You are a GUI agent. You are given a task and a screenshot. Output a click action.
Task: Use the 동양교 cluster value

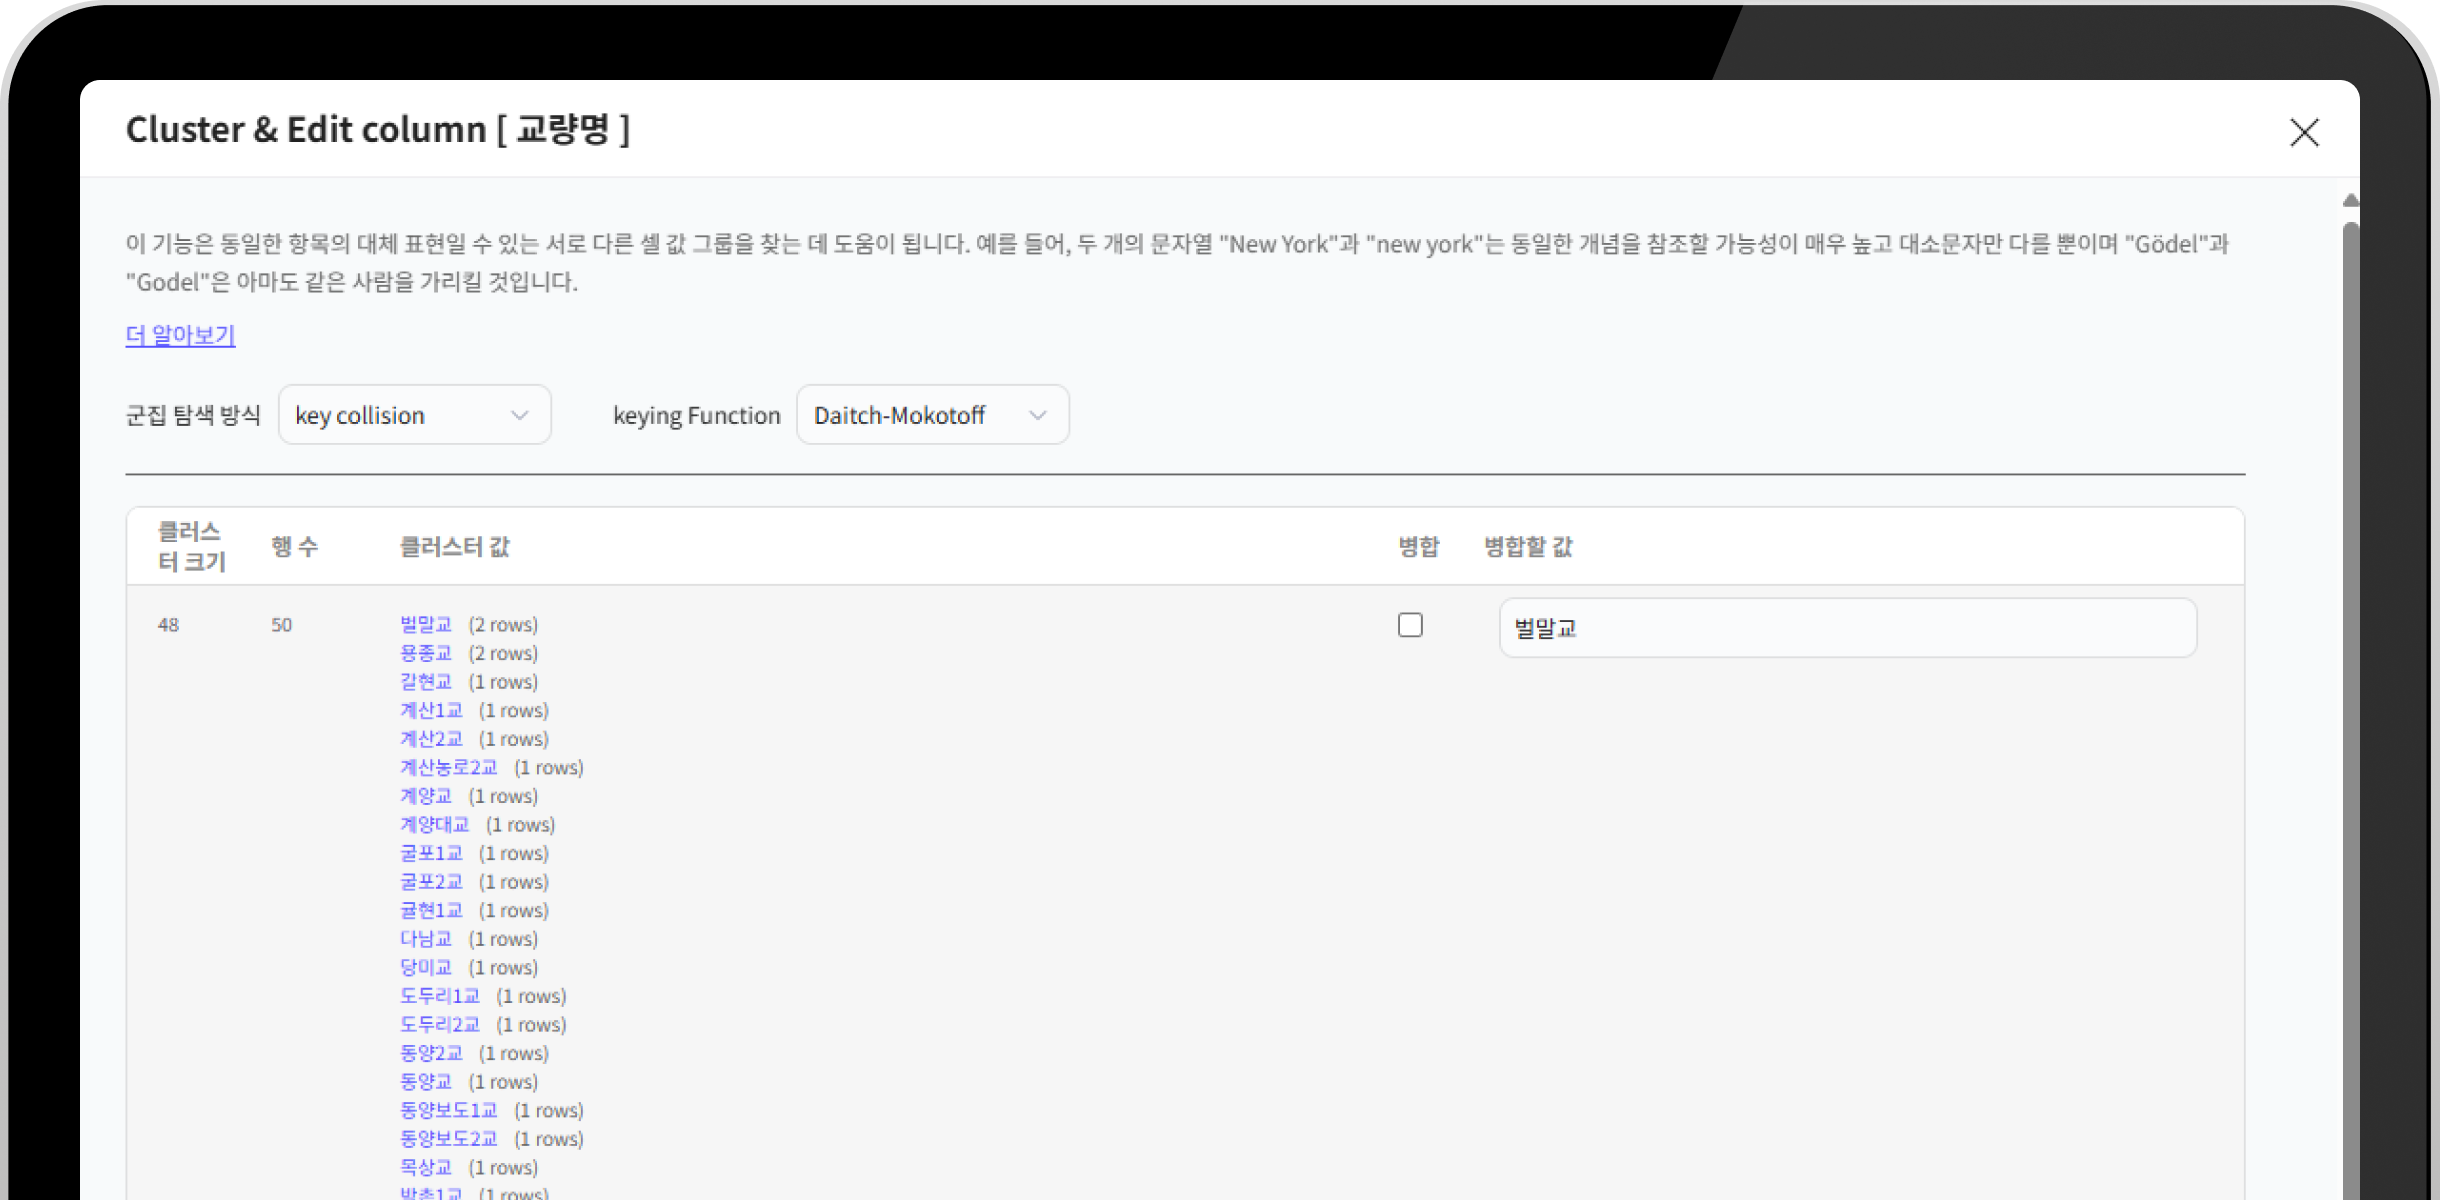[x=426, y=1082]
